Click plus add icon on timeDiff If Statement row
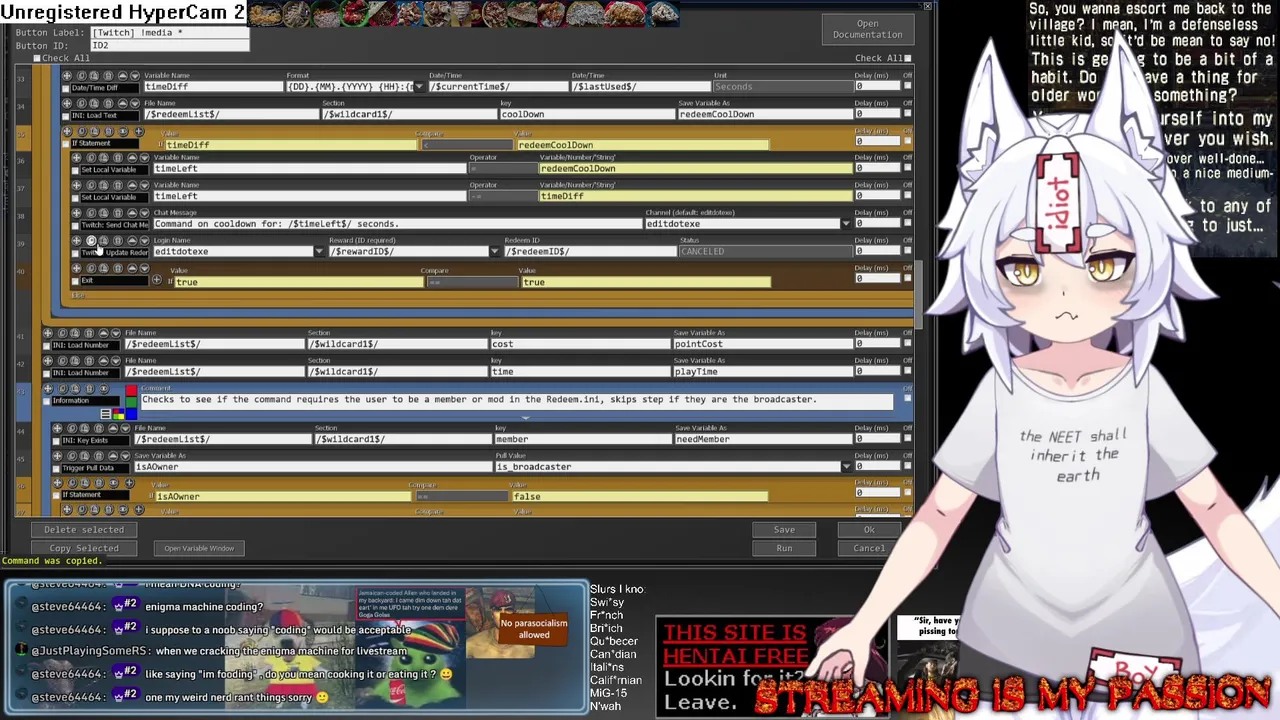 point(139,131)
